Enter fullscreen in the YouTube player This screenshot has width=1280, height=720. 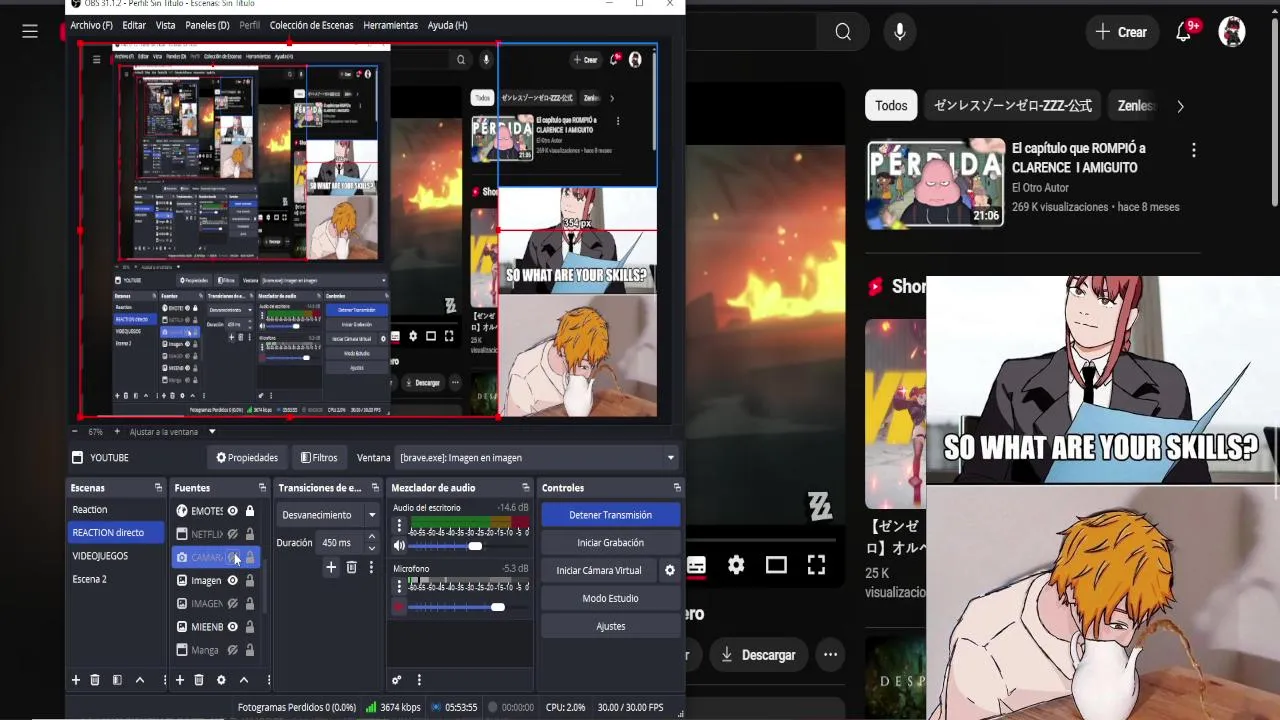tap(816, 565)
